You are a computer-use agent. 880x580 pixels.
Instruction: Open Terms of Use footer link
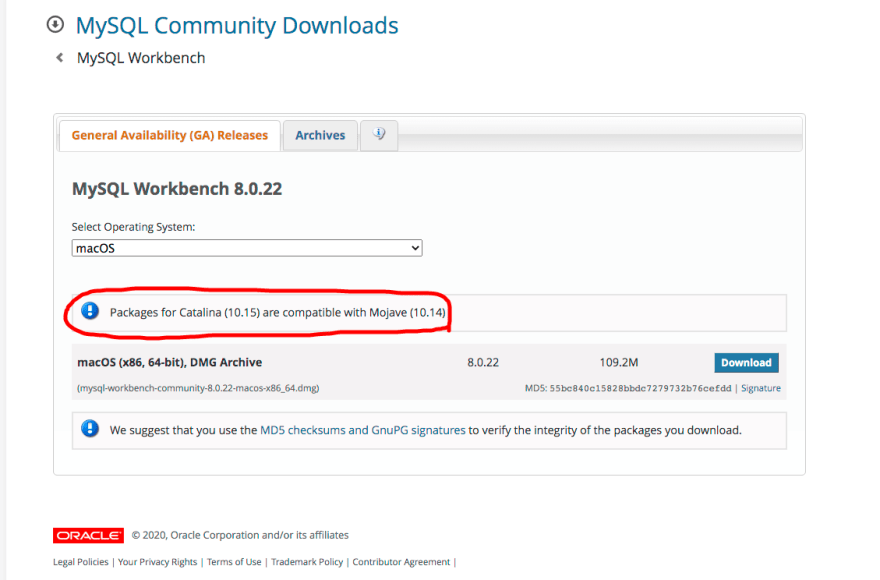pyautogui.click(x=234, y=561)
